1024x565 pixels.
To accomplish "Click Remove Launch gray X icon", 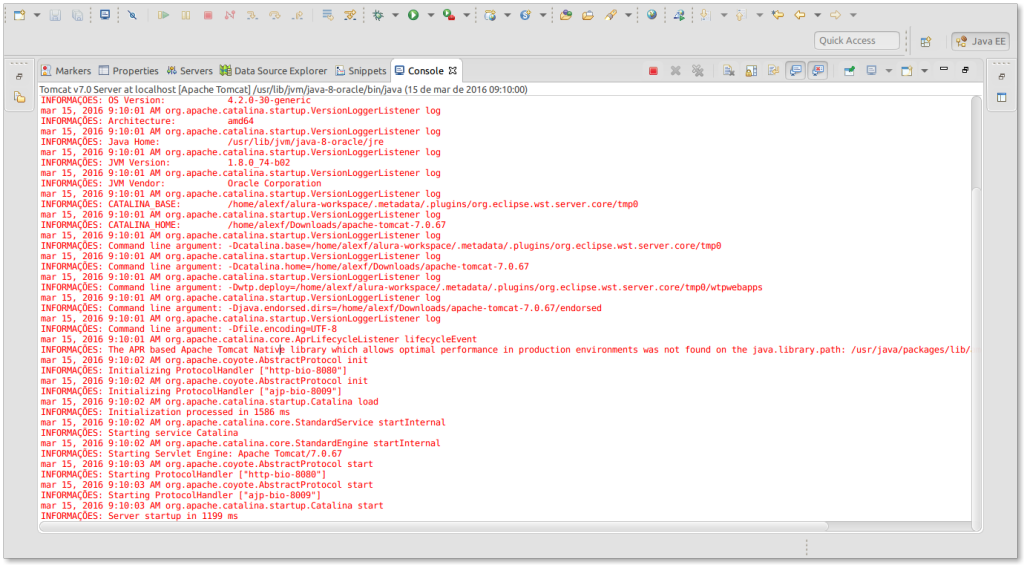I will [675, 71].
